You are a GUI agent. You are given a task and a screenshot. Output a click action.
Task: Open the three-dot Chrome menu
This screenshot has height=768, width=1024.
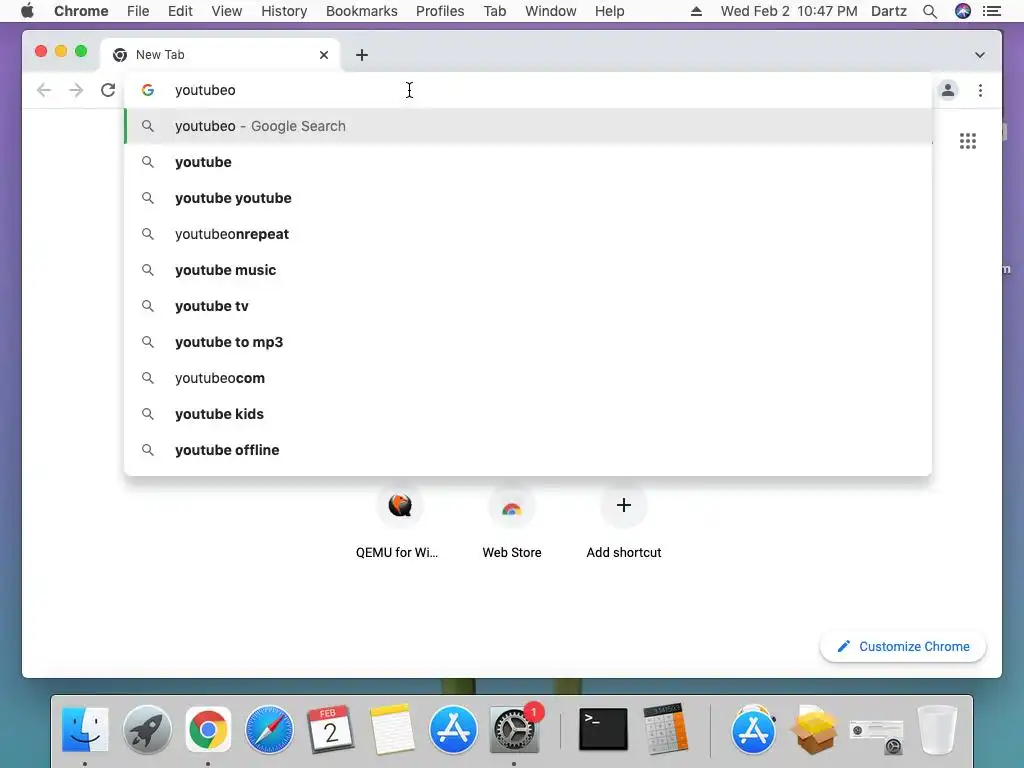point(980,90)
